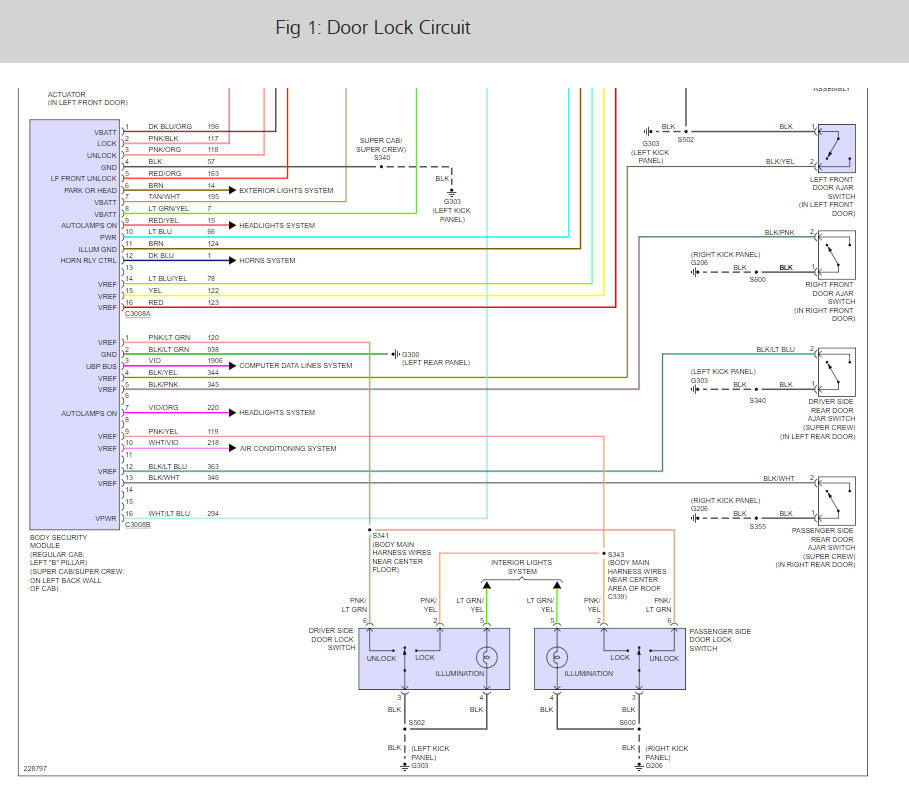Screen dimensions: 909x803
Task: Select the WHT/VIO wire label
Action: [163, 442]
